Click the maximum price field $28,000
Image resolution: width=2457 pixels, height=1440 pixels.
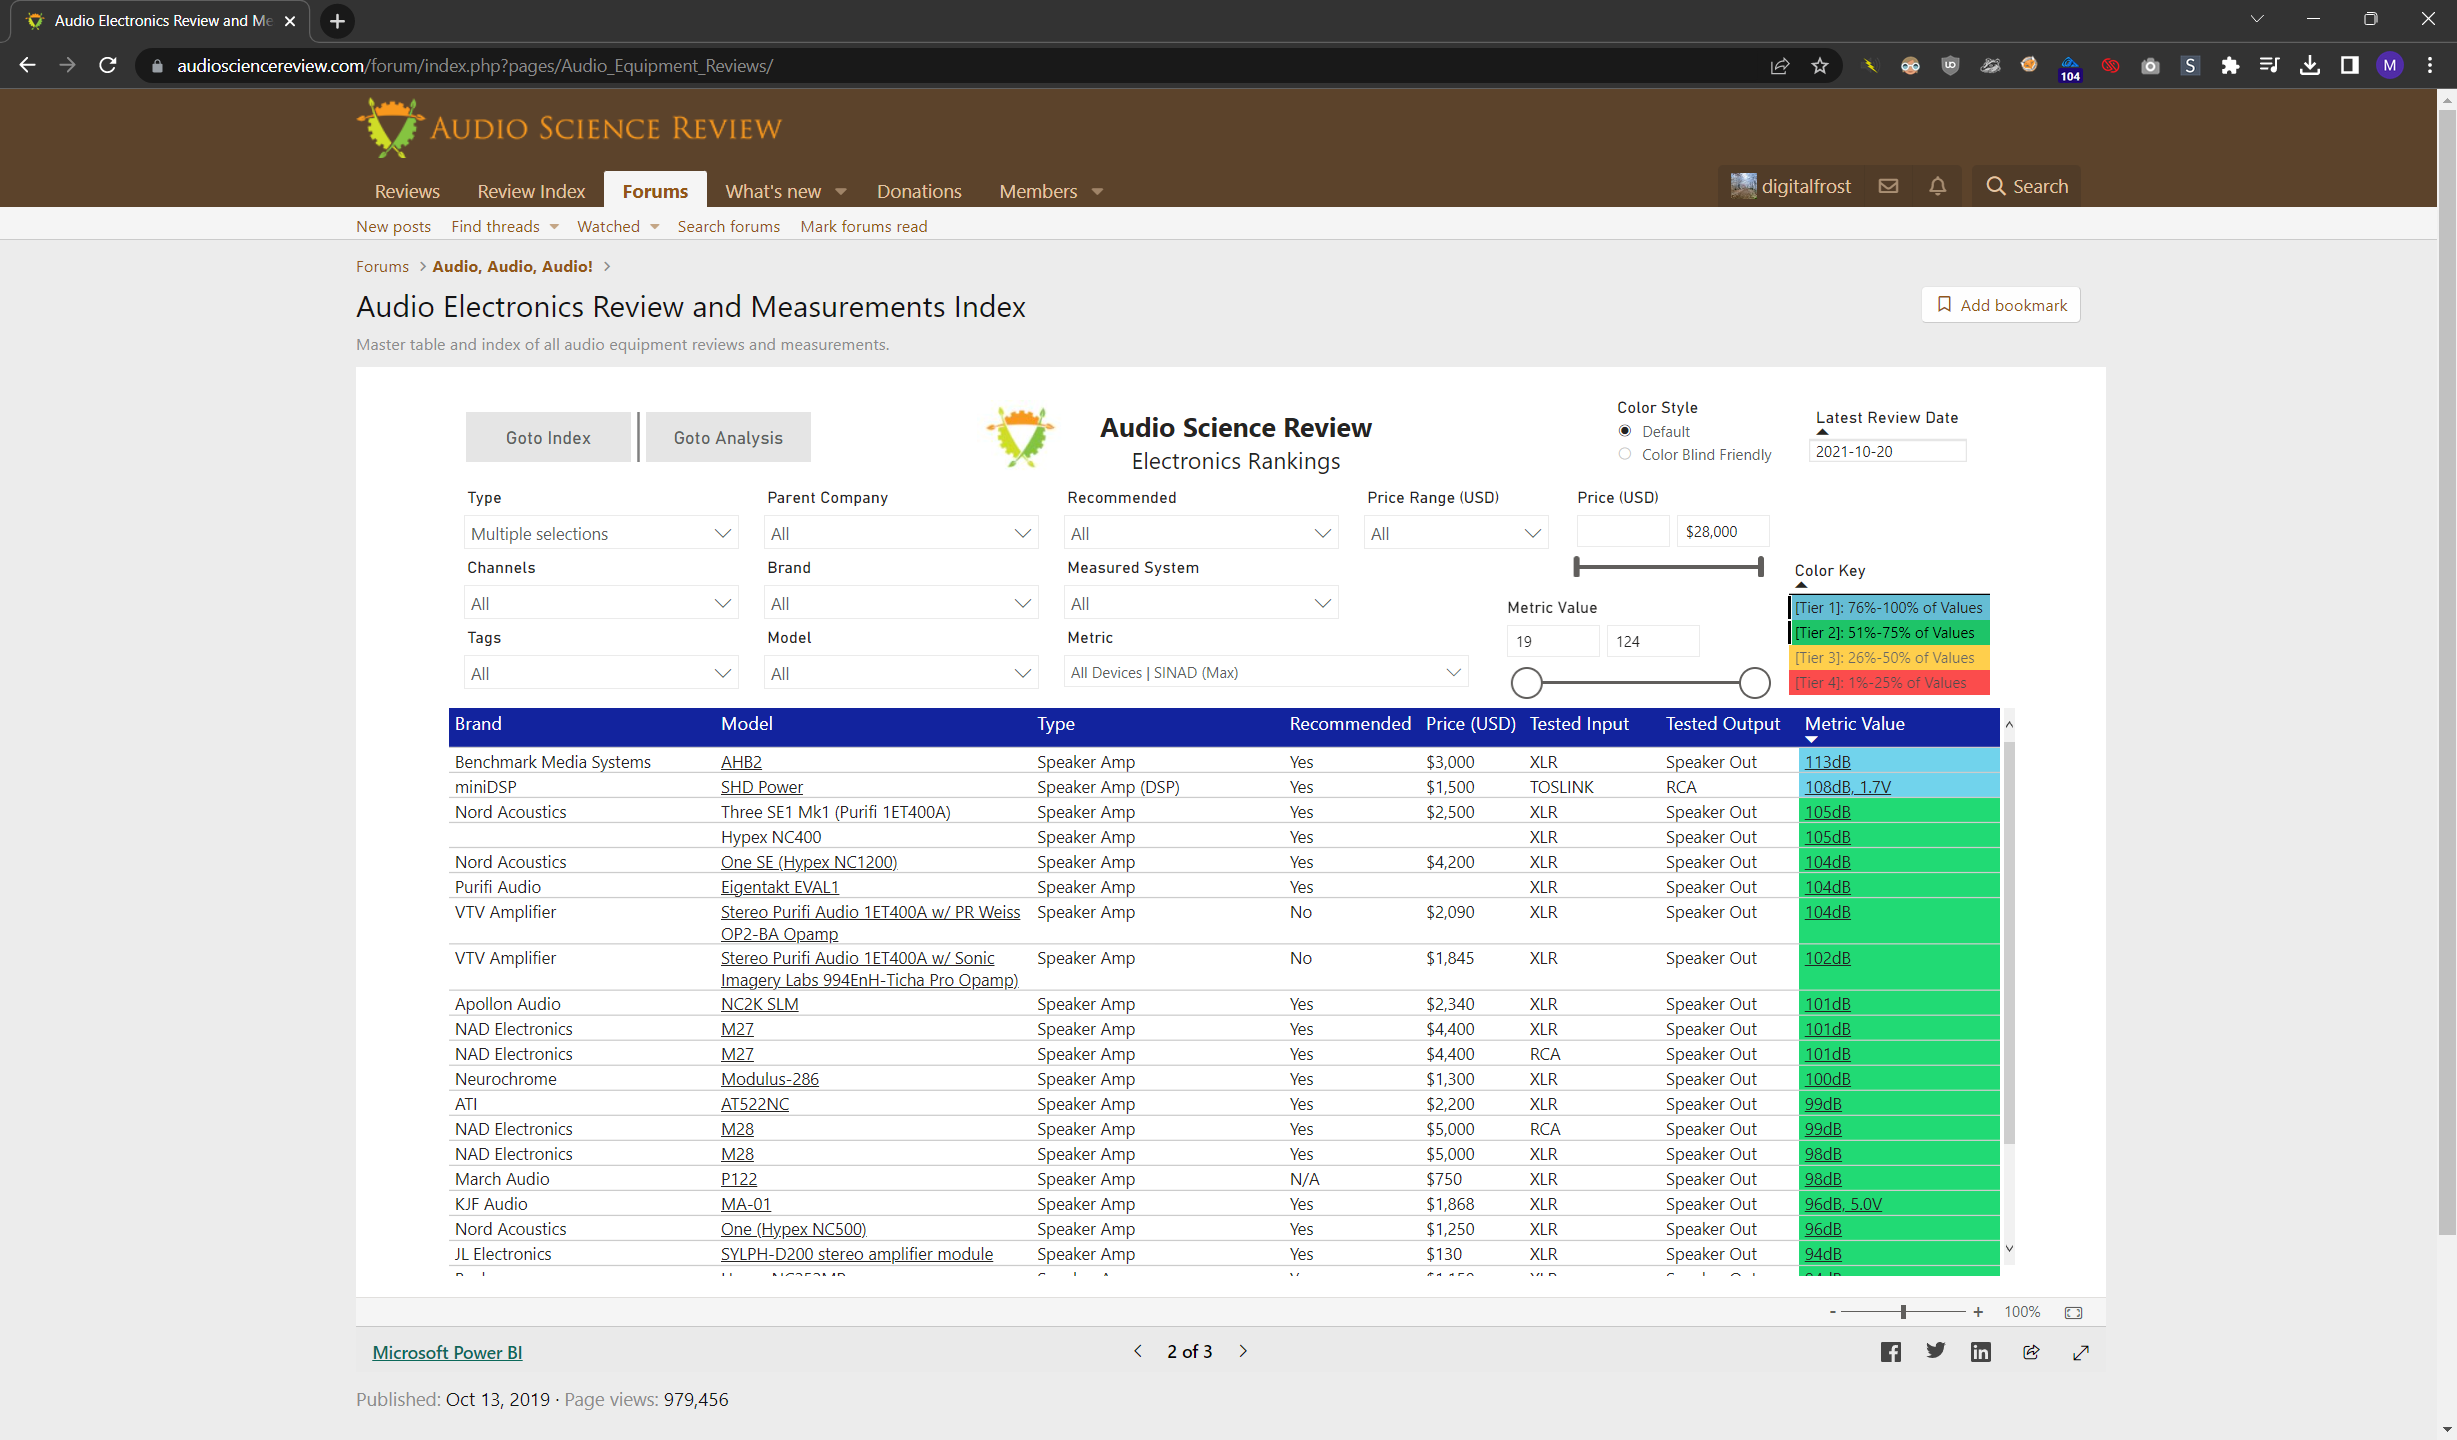(x=1723, y=531)
